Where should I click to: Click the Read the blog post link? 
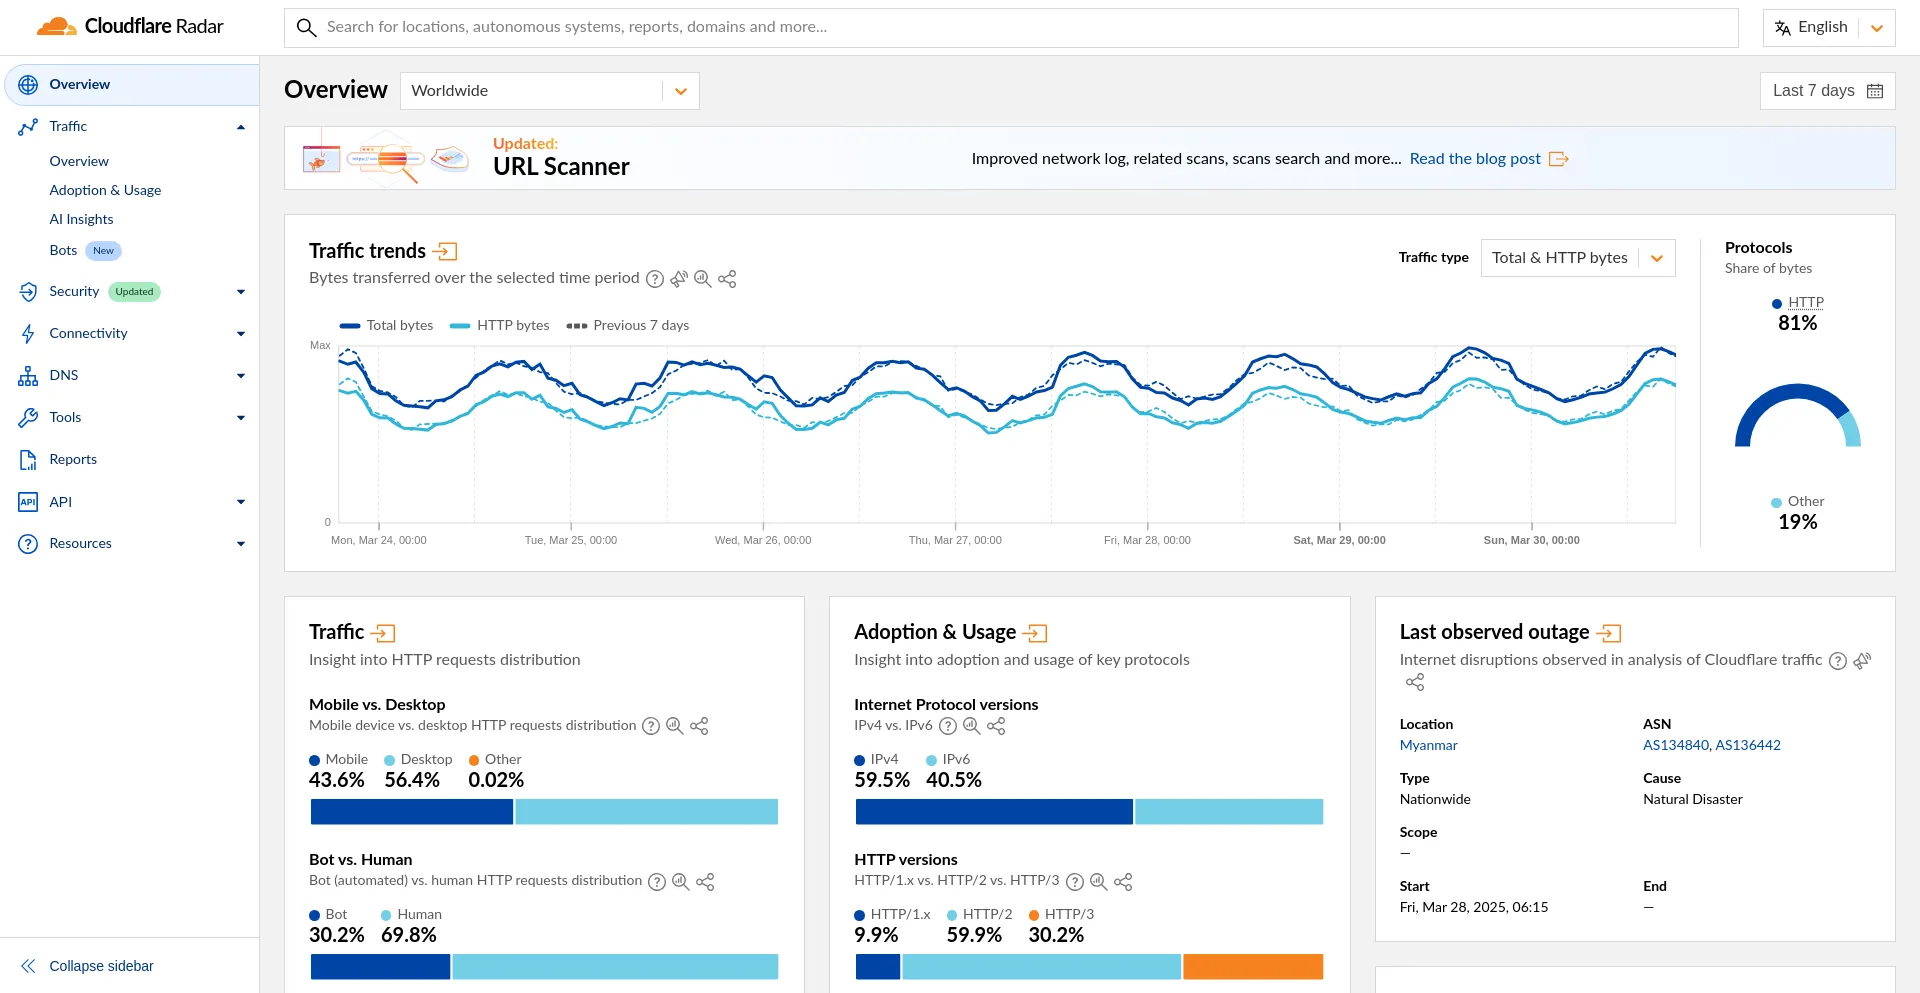point(1475,159)
